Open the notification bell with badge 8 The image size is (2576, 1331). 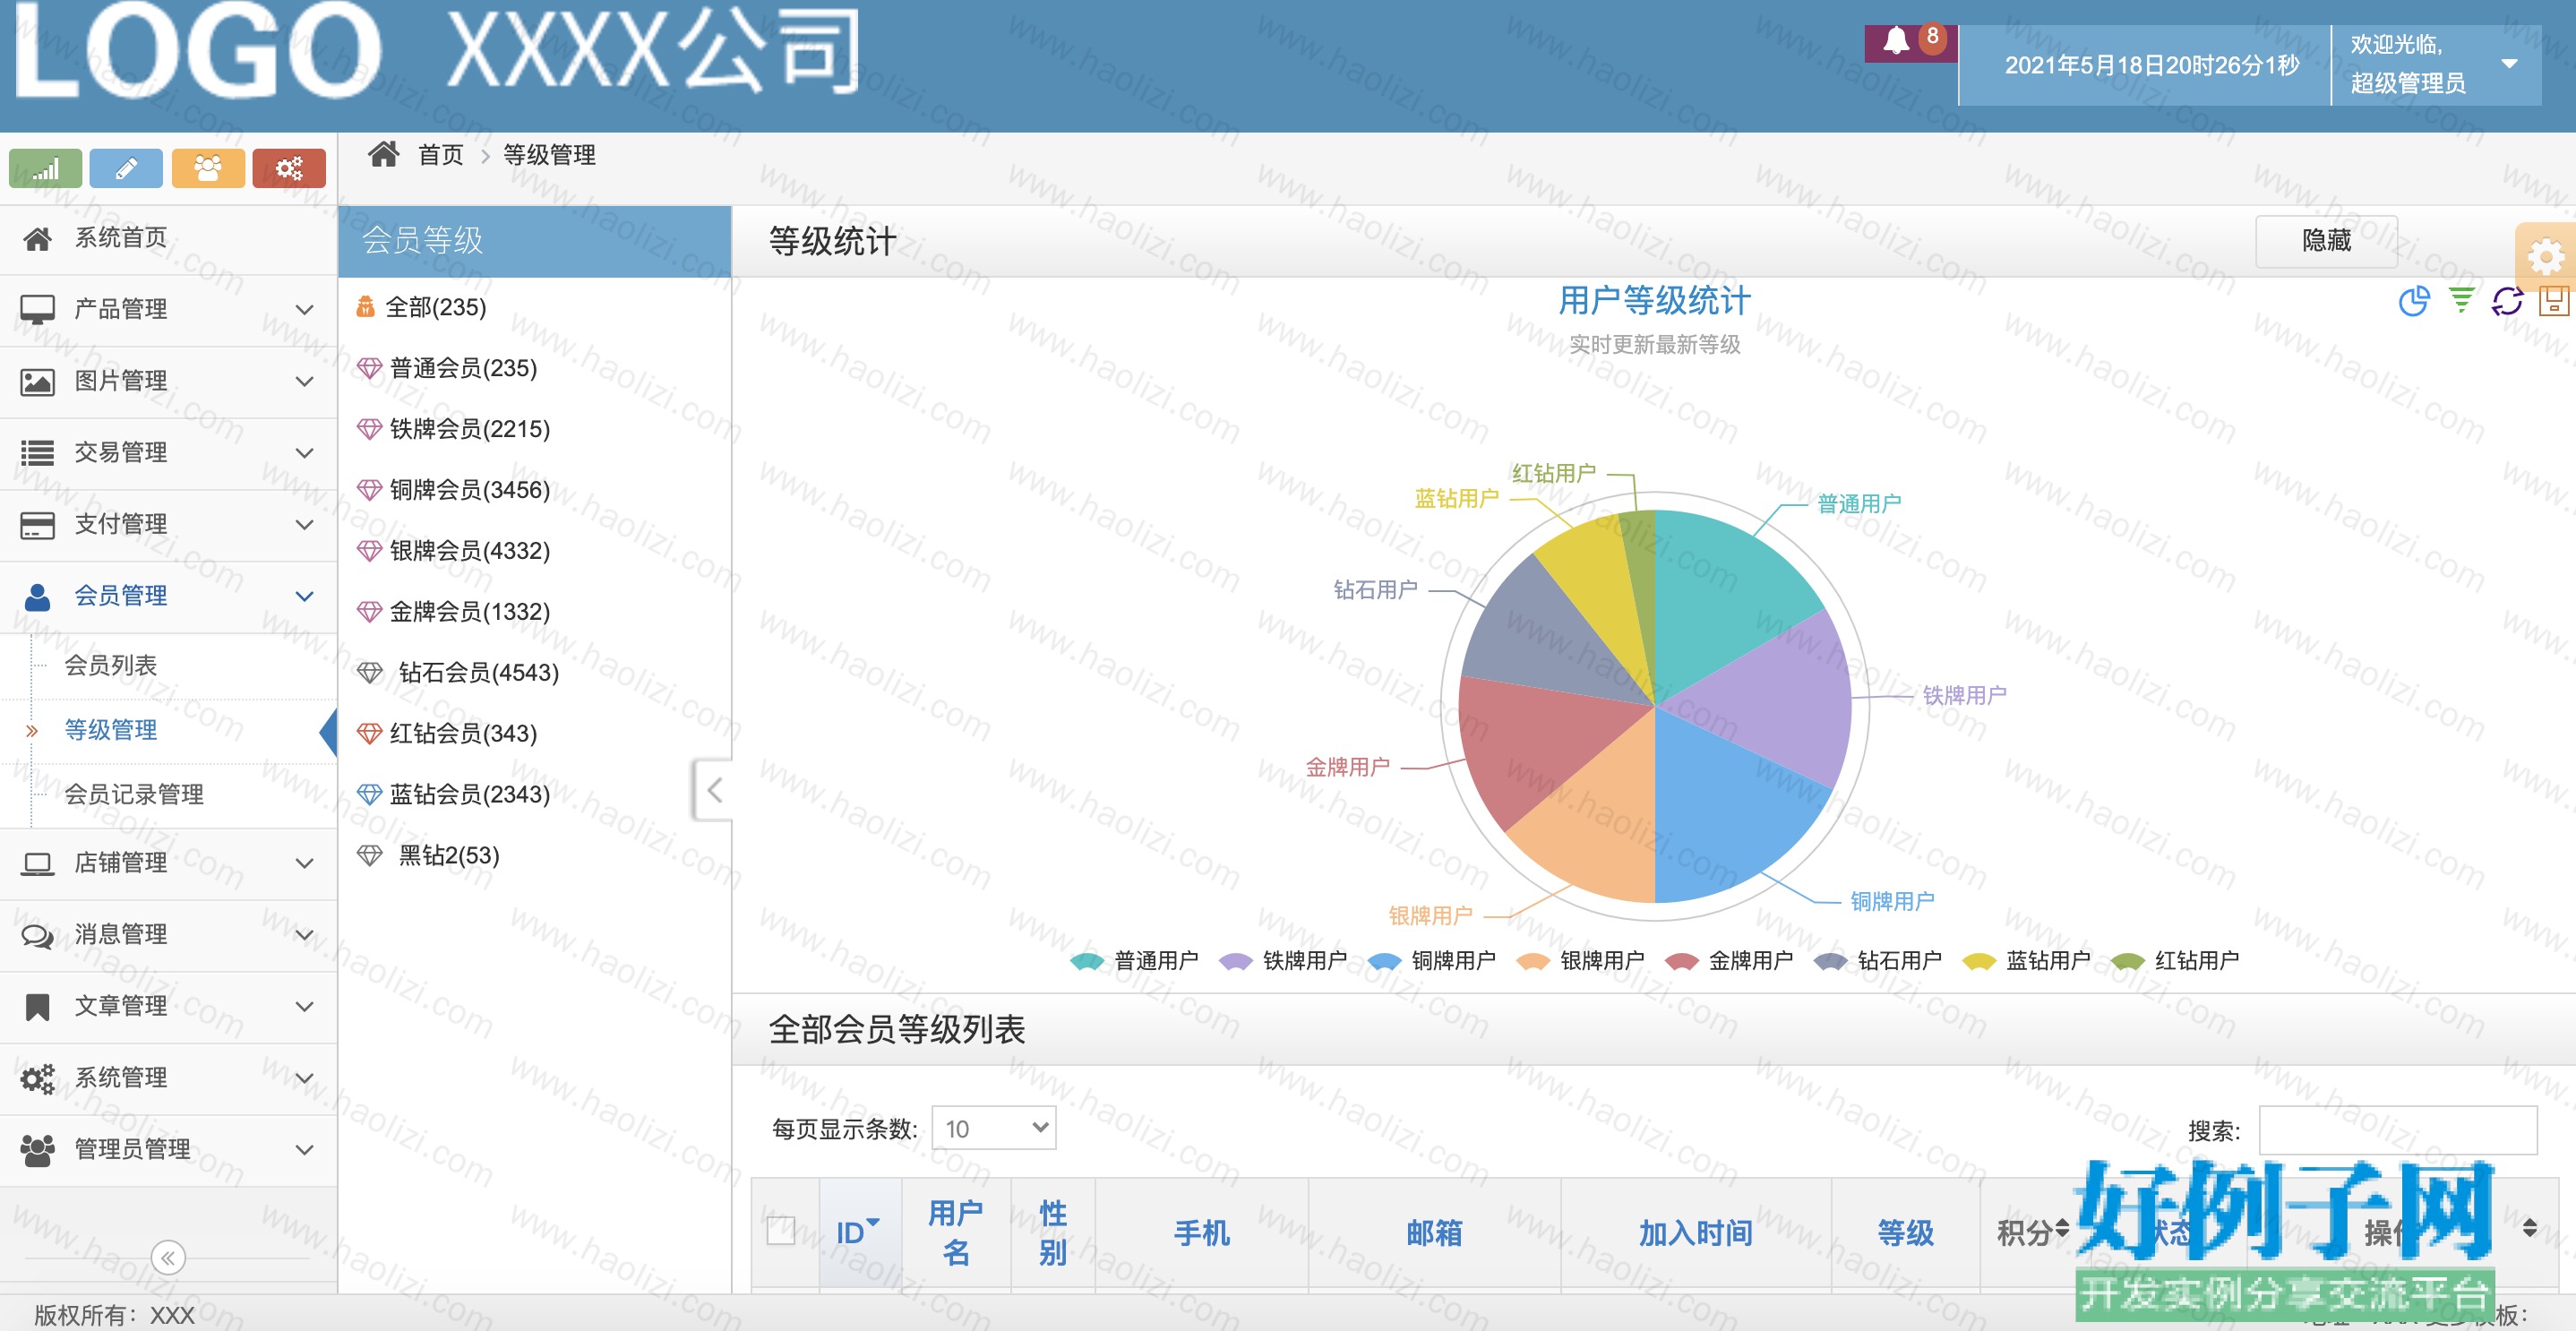[x=1910, y=42]
